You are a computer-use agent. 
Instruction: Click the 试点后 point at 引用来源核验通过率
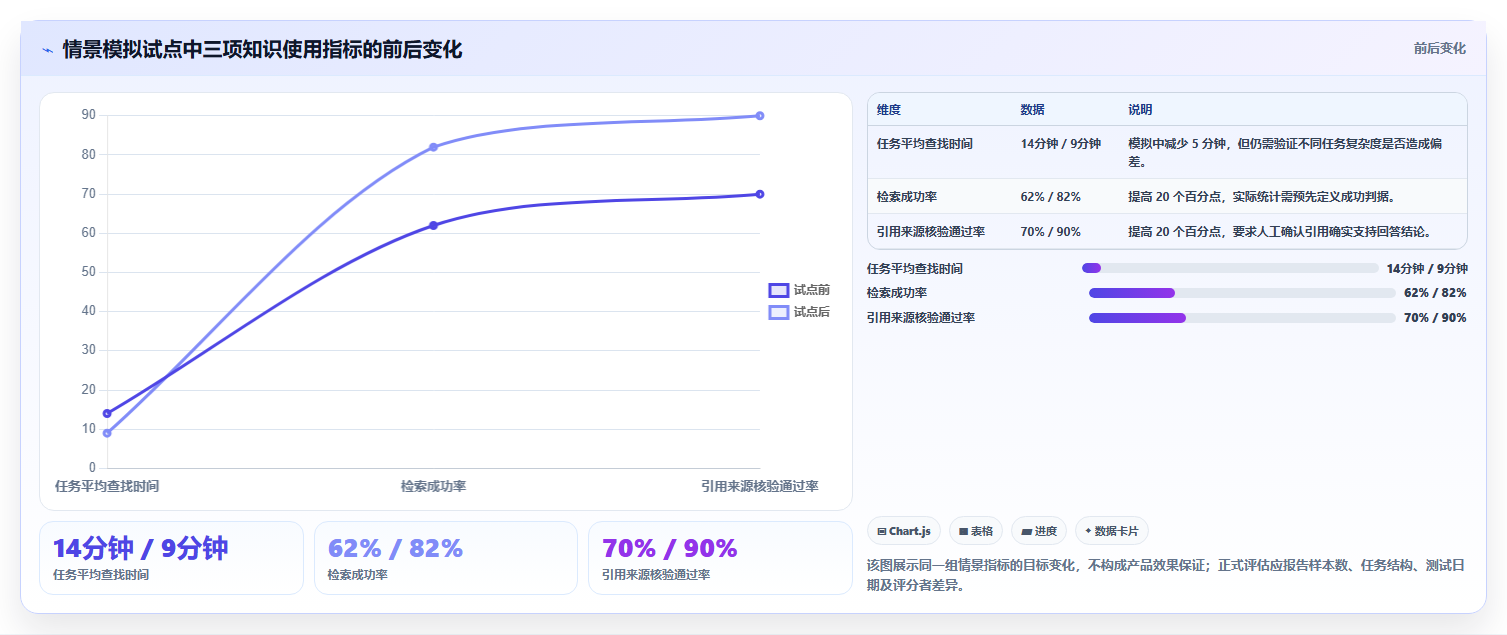pyautogui.click(x=760, y=116)
